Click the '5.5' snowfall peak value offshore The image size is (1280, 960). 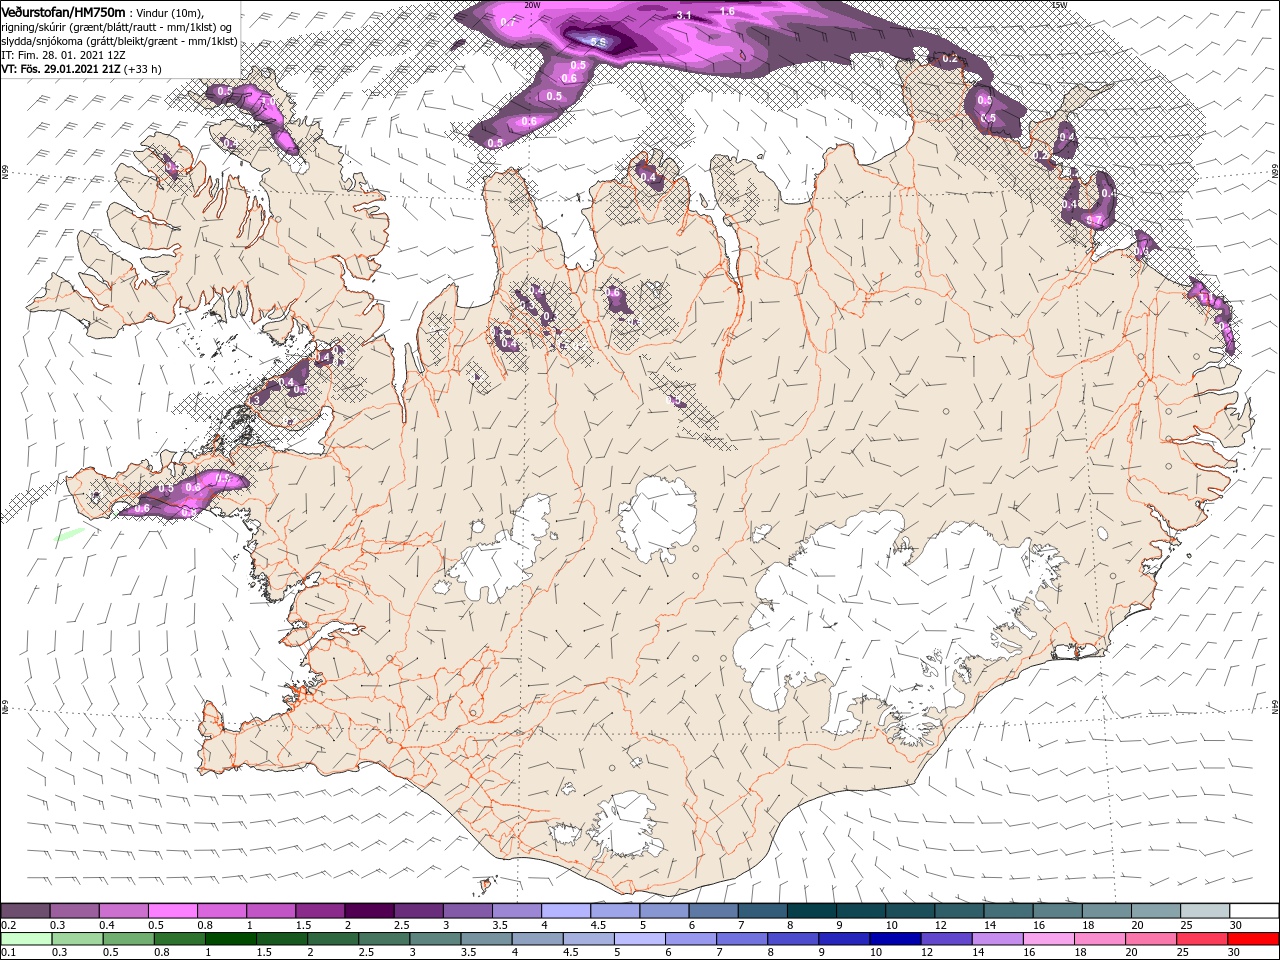(x=599, y=42)
